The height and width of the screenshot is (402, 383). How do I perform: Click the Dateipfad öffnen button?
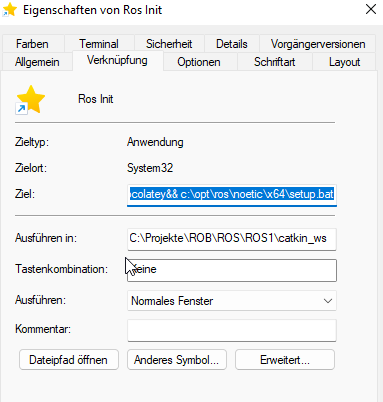point(69,360)
